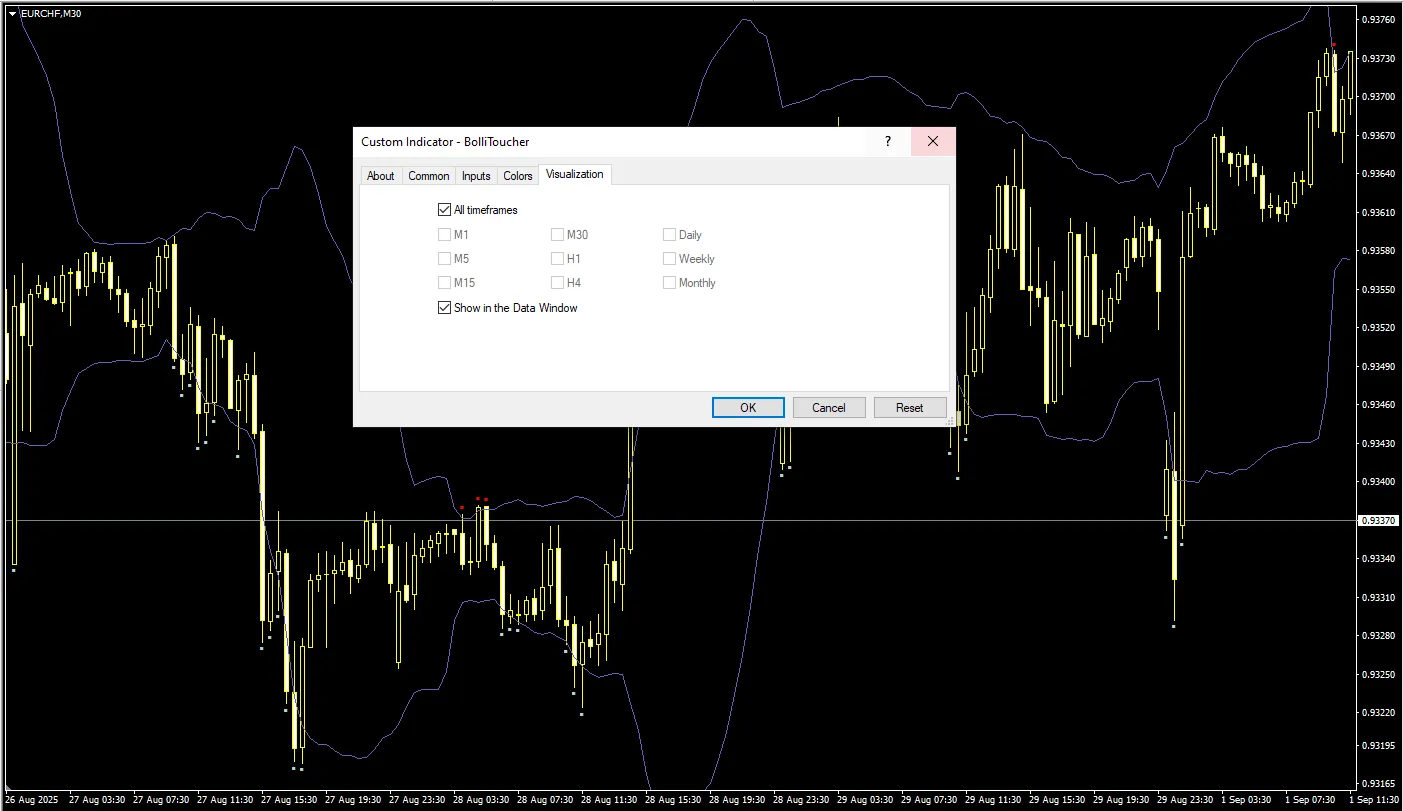
Task: Click the 0.93195 price scale value
Action: pos(1379,746)
